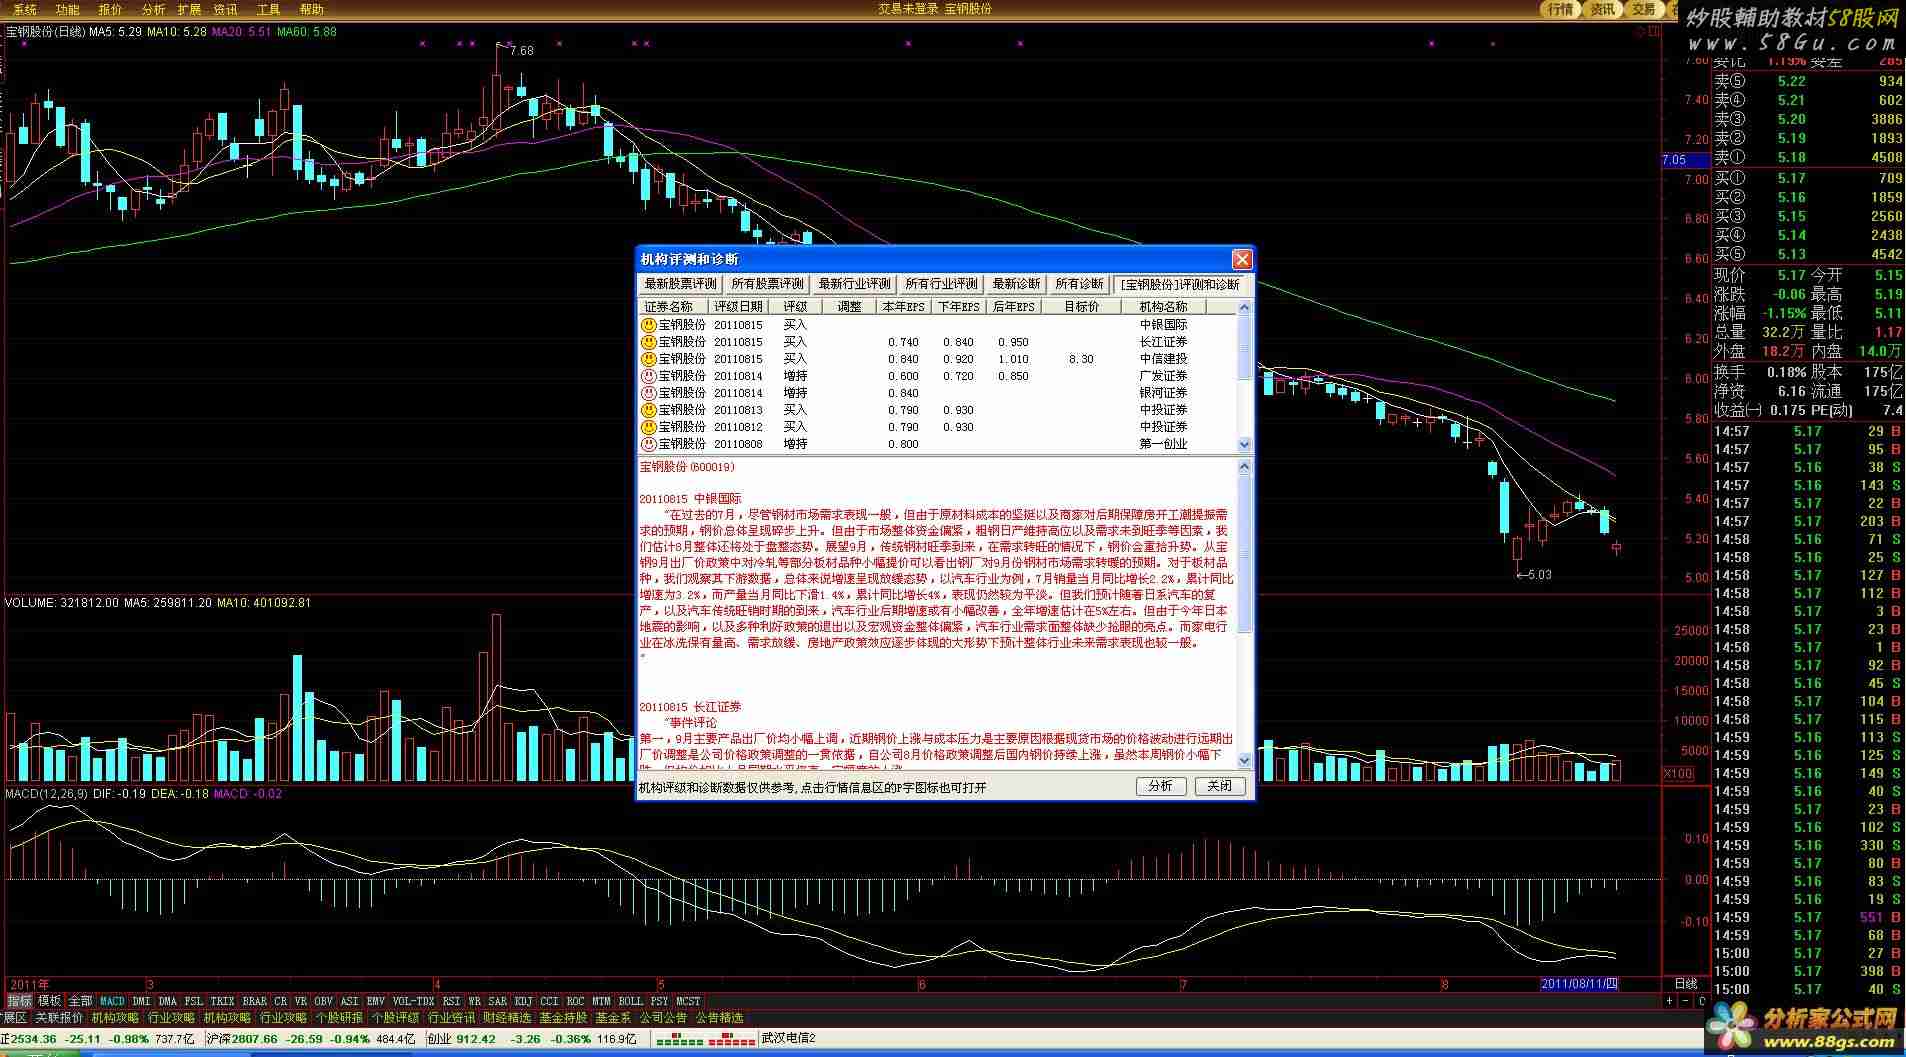The height and width of the screenshot is (1057, 1906).
Task: Sort the table by the 机构名称 column header
Action: tap(1163, 307)
